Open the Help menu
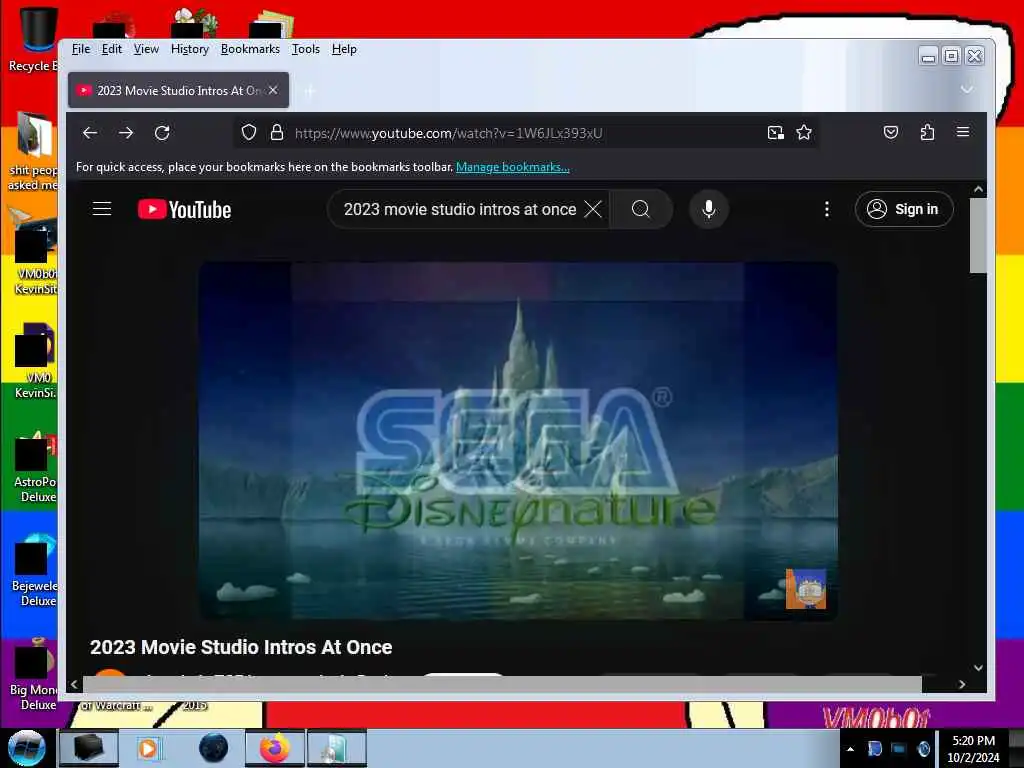The height and width of the screenshot is (768, 1024). (x=344, y=49)
